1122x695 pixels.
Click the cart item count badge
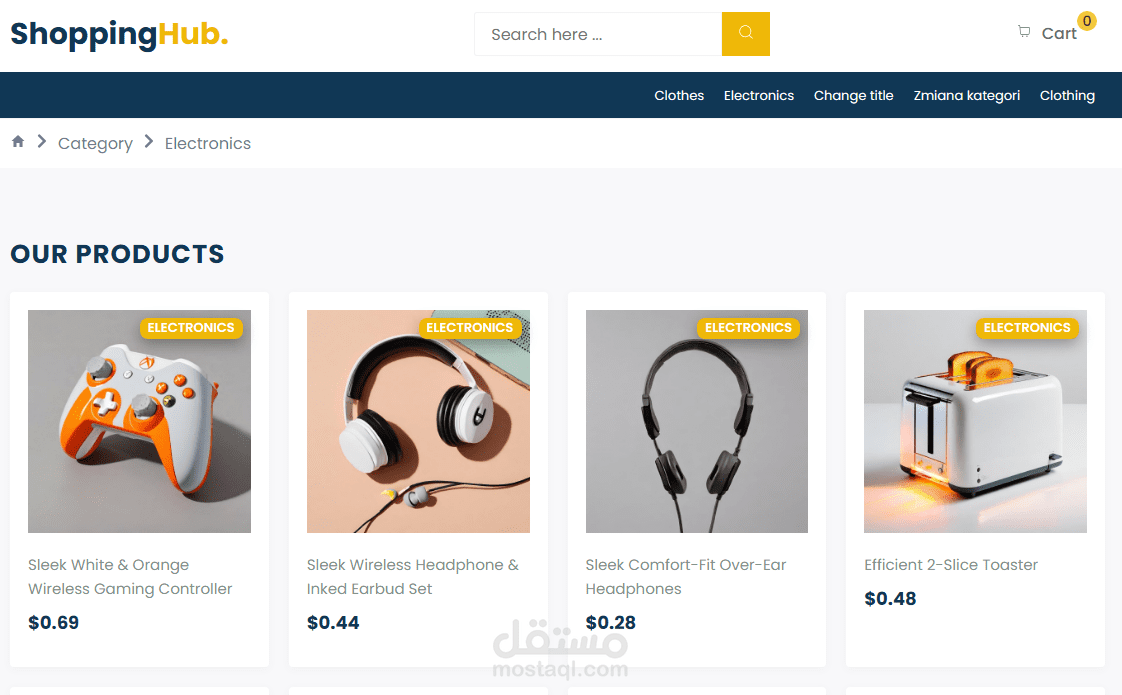[1086, 21]
